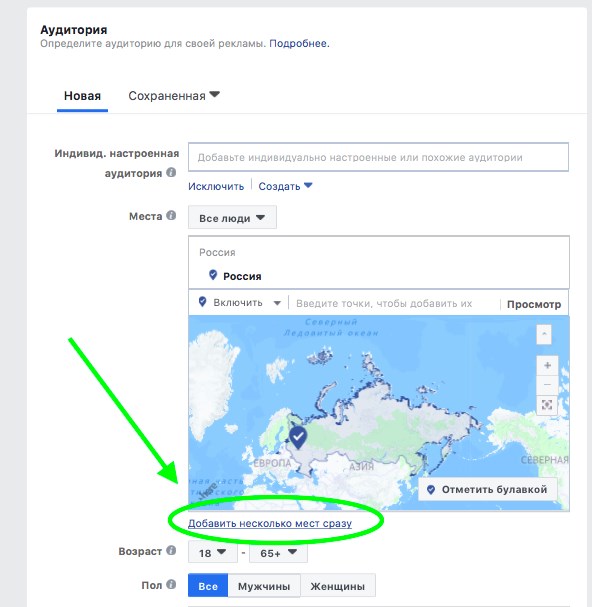Image resolution: width=592 pixels, height=607 pixels.
Task: Click info icon next to Места label
Action: (x=171, y=215)
